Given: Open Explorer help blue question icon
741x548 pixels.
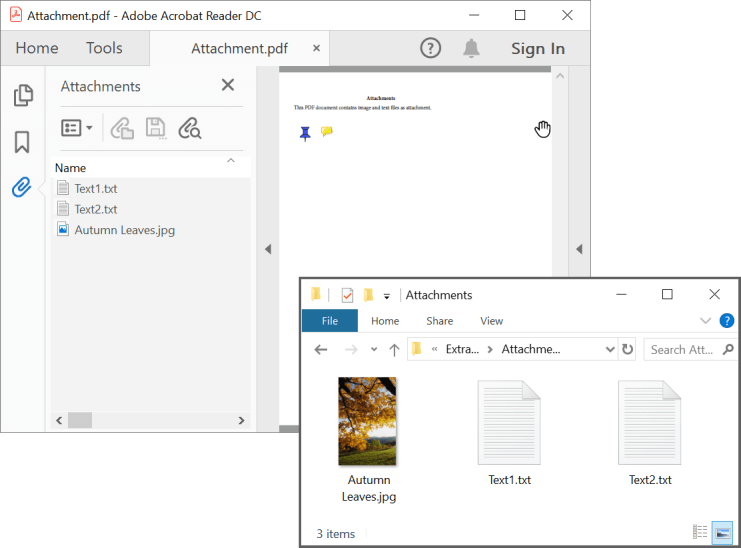Looking at the screenshot, I should [x=727, y=321].
